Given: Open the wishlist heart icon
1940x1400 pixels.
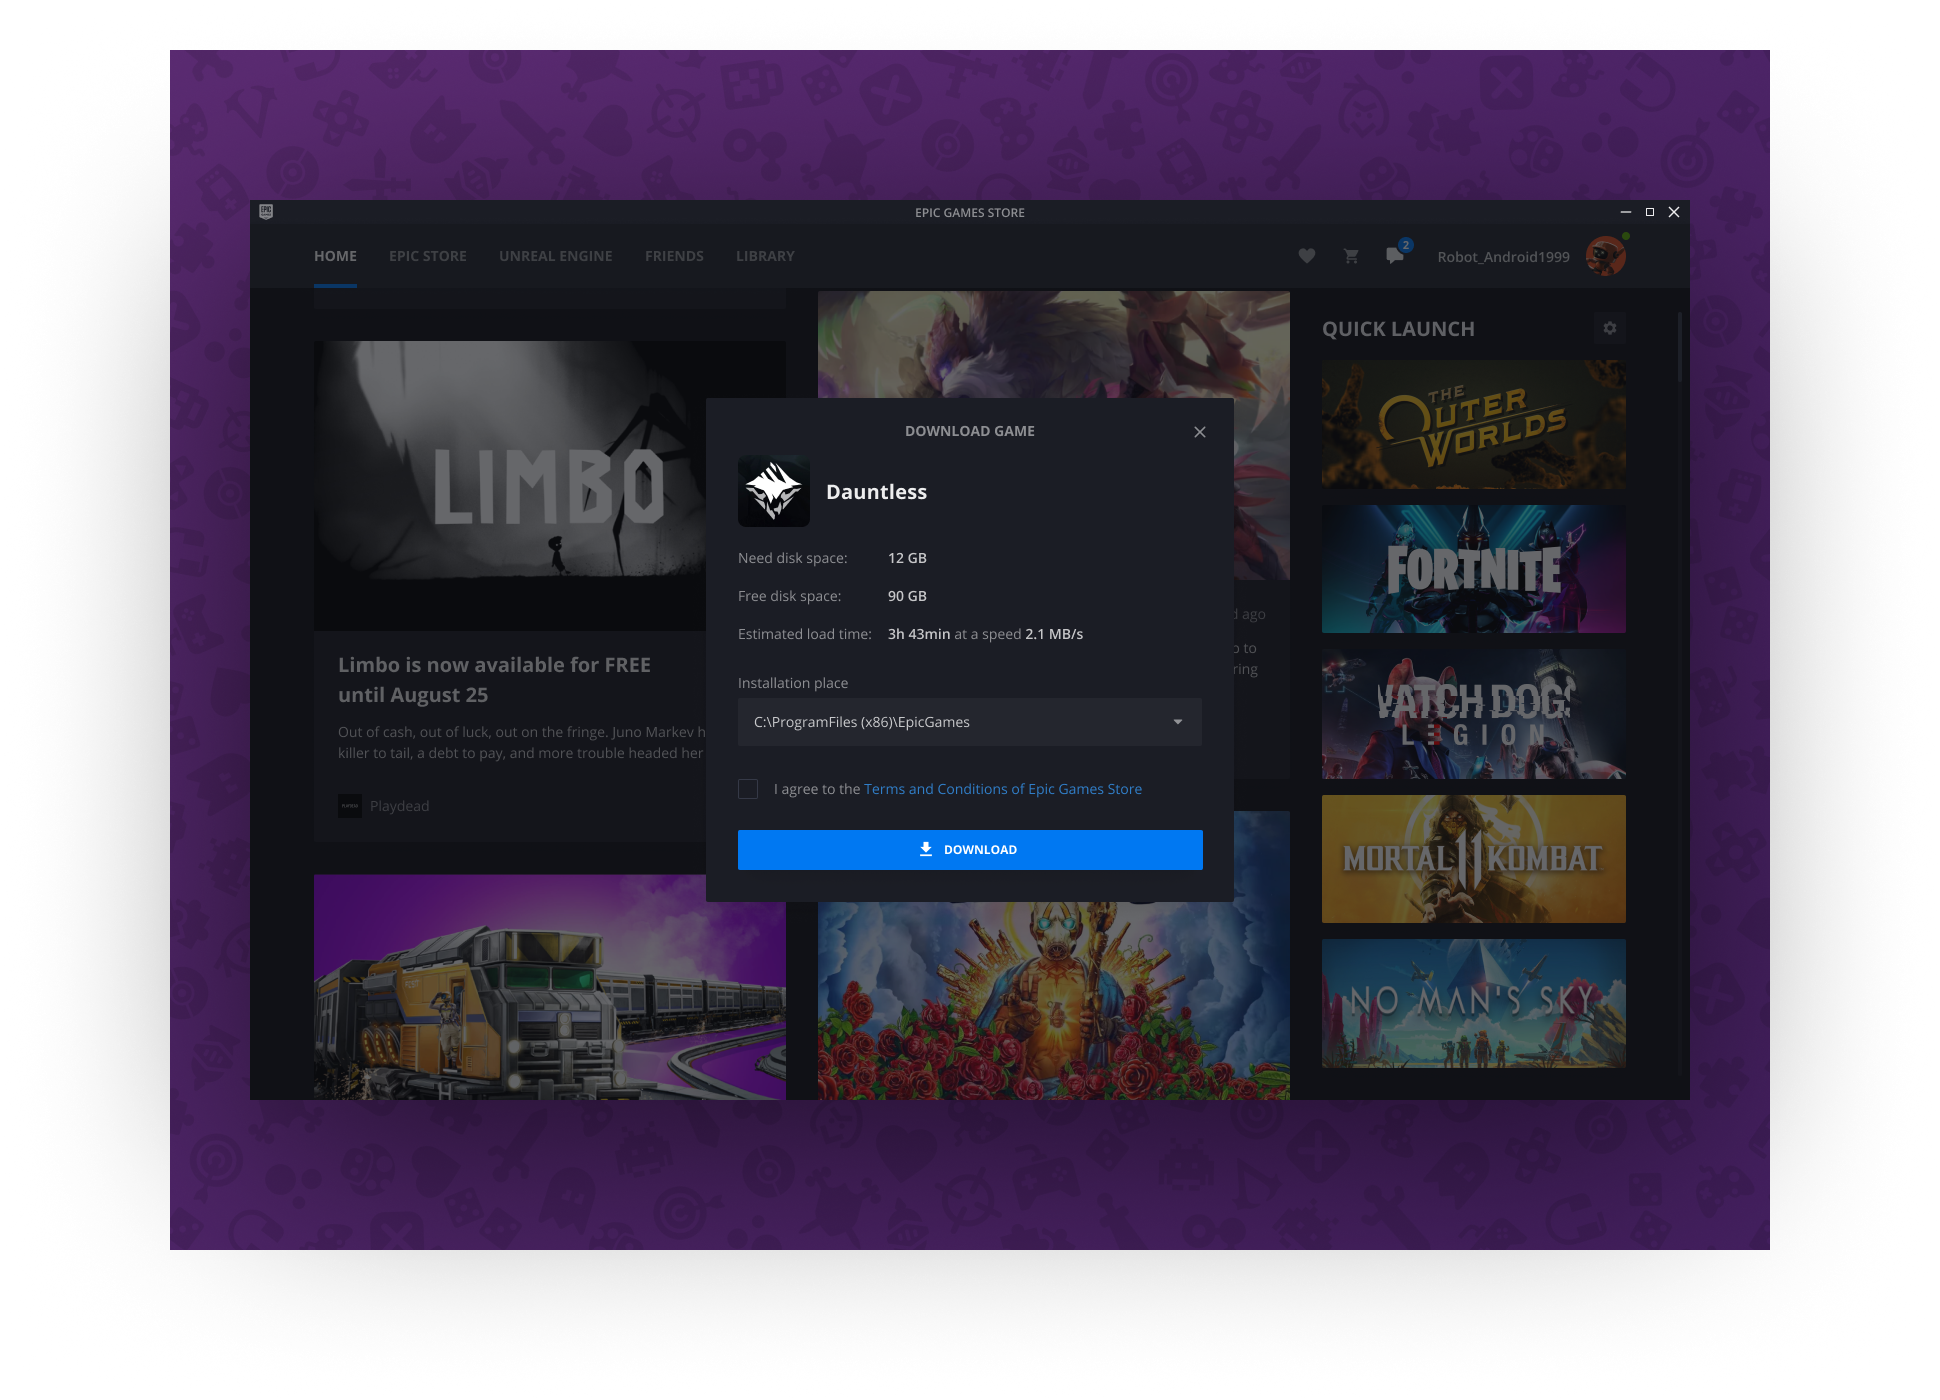Looking at the screenshot, I should (x=1306, y=256).
